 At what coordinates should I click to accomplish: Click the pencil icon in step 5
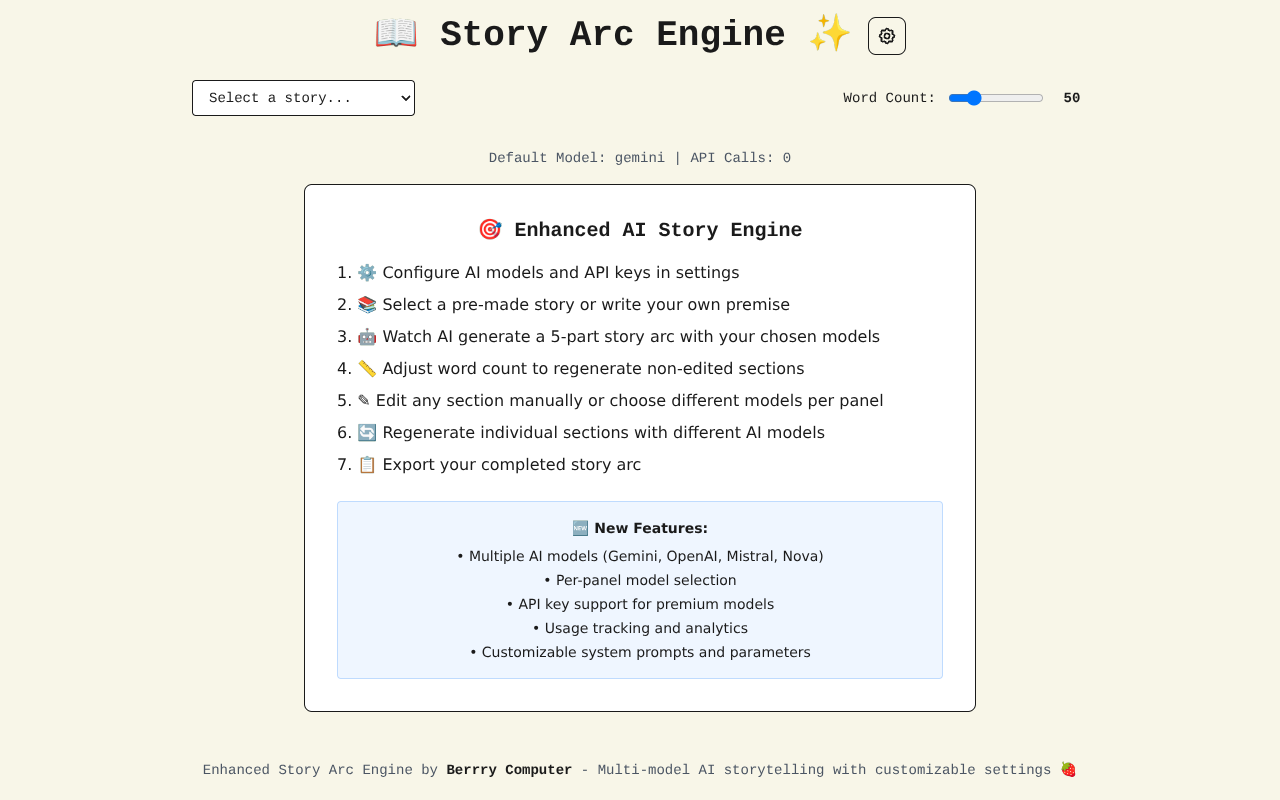pyautogui.click(x=366, y=399)
